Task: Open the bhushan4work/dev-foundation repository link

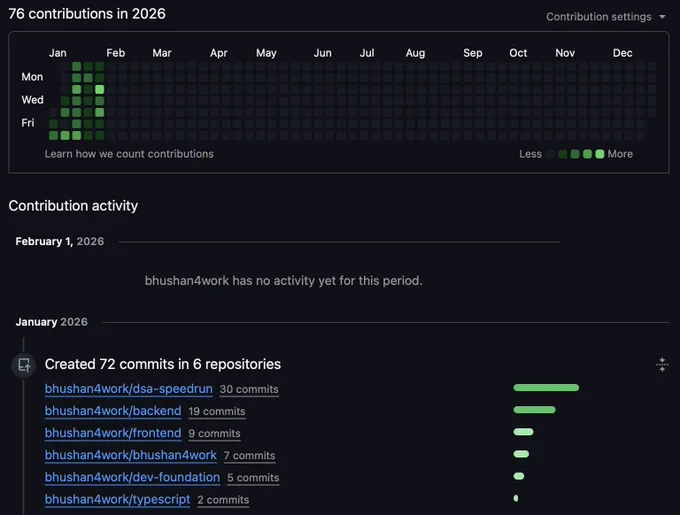Action: coord(132,477)
